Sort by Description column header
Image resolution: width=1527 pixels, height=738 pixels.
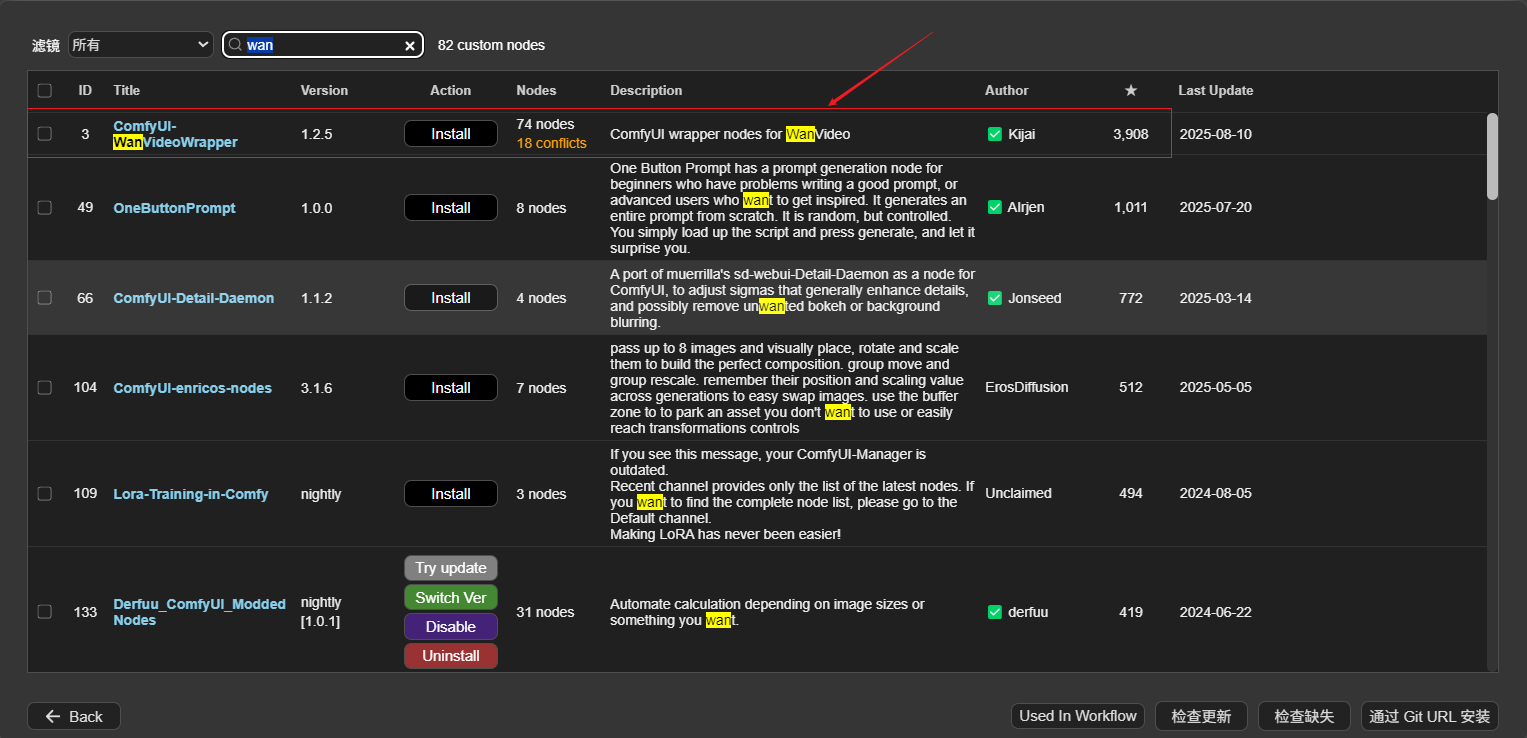click(x=646, y=90)
